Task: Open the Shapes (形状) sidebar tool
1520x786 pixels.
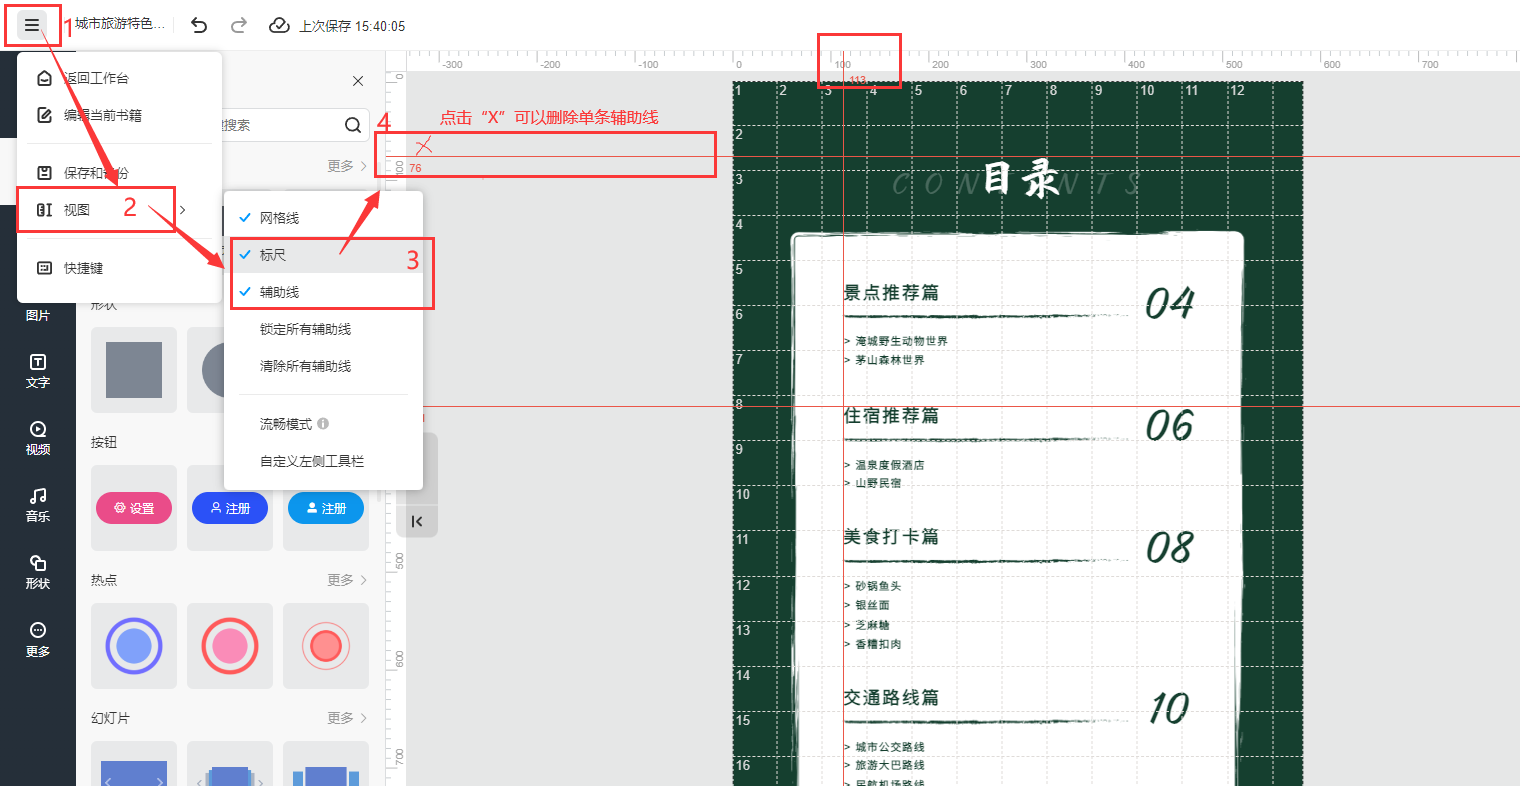Action: [x=38, y=571]
